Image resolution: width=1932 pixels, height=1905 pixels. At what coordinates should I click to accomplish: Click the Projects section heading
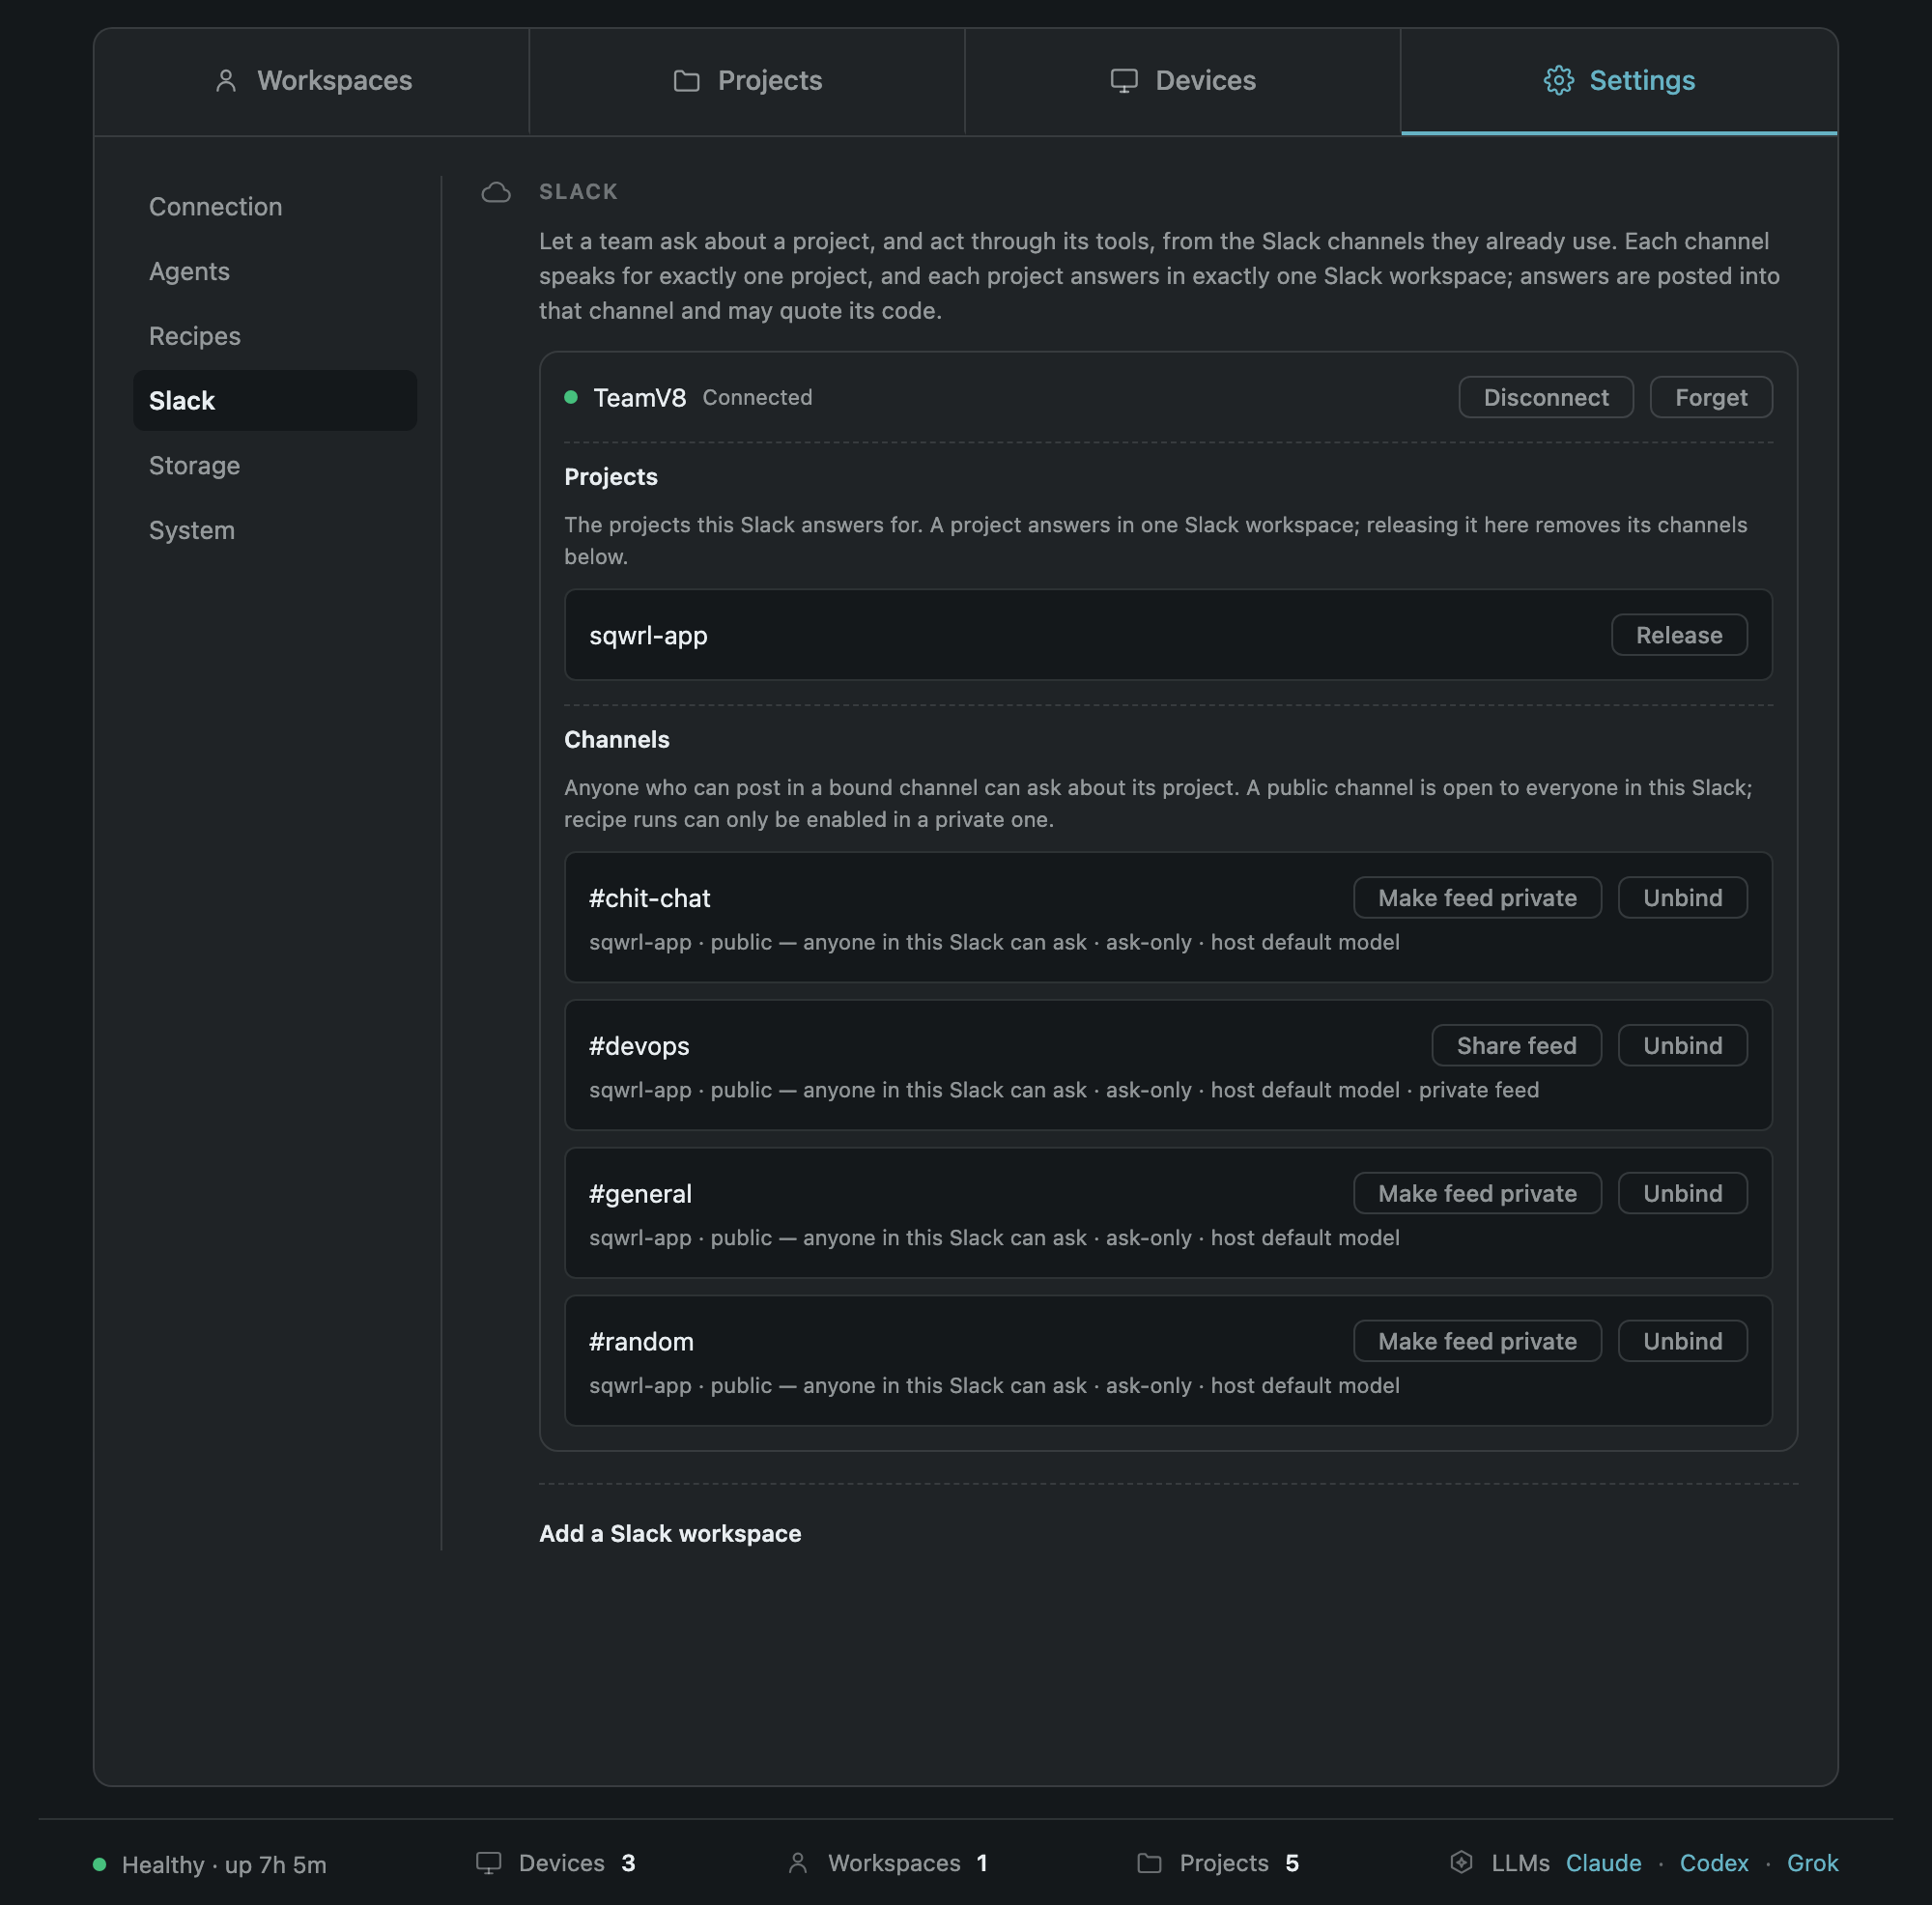click(611, 477)
